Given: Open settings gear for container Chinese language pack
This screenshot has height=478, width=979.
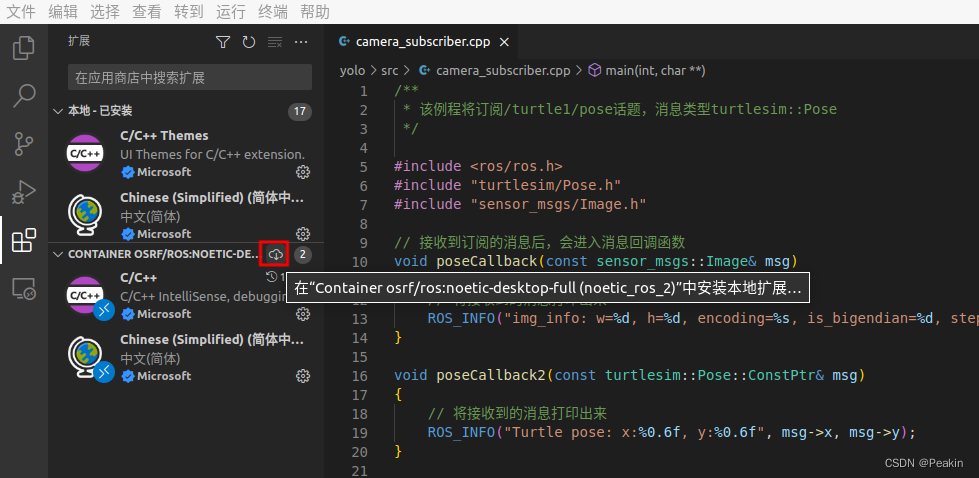Looking at the screenshot, I should pos(303,376).
